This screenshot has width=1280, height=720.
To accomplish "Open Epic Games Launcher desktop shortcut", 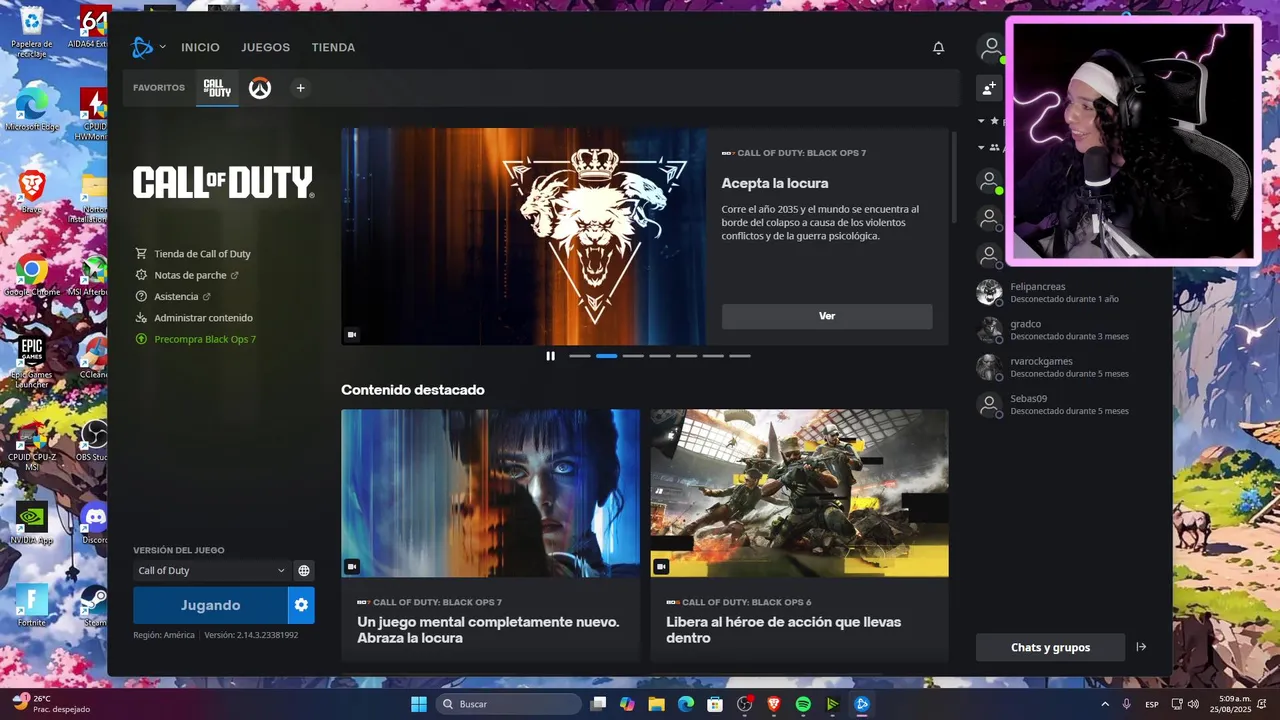I will click(32, 362).
